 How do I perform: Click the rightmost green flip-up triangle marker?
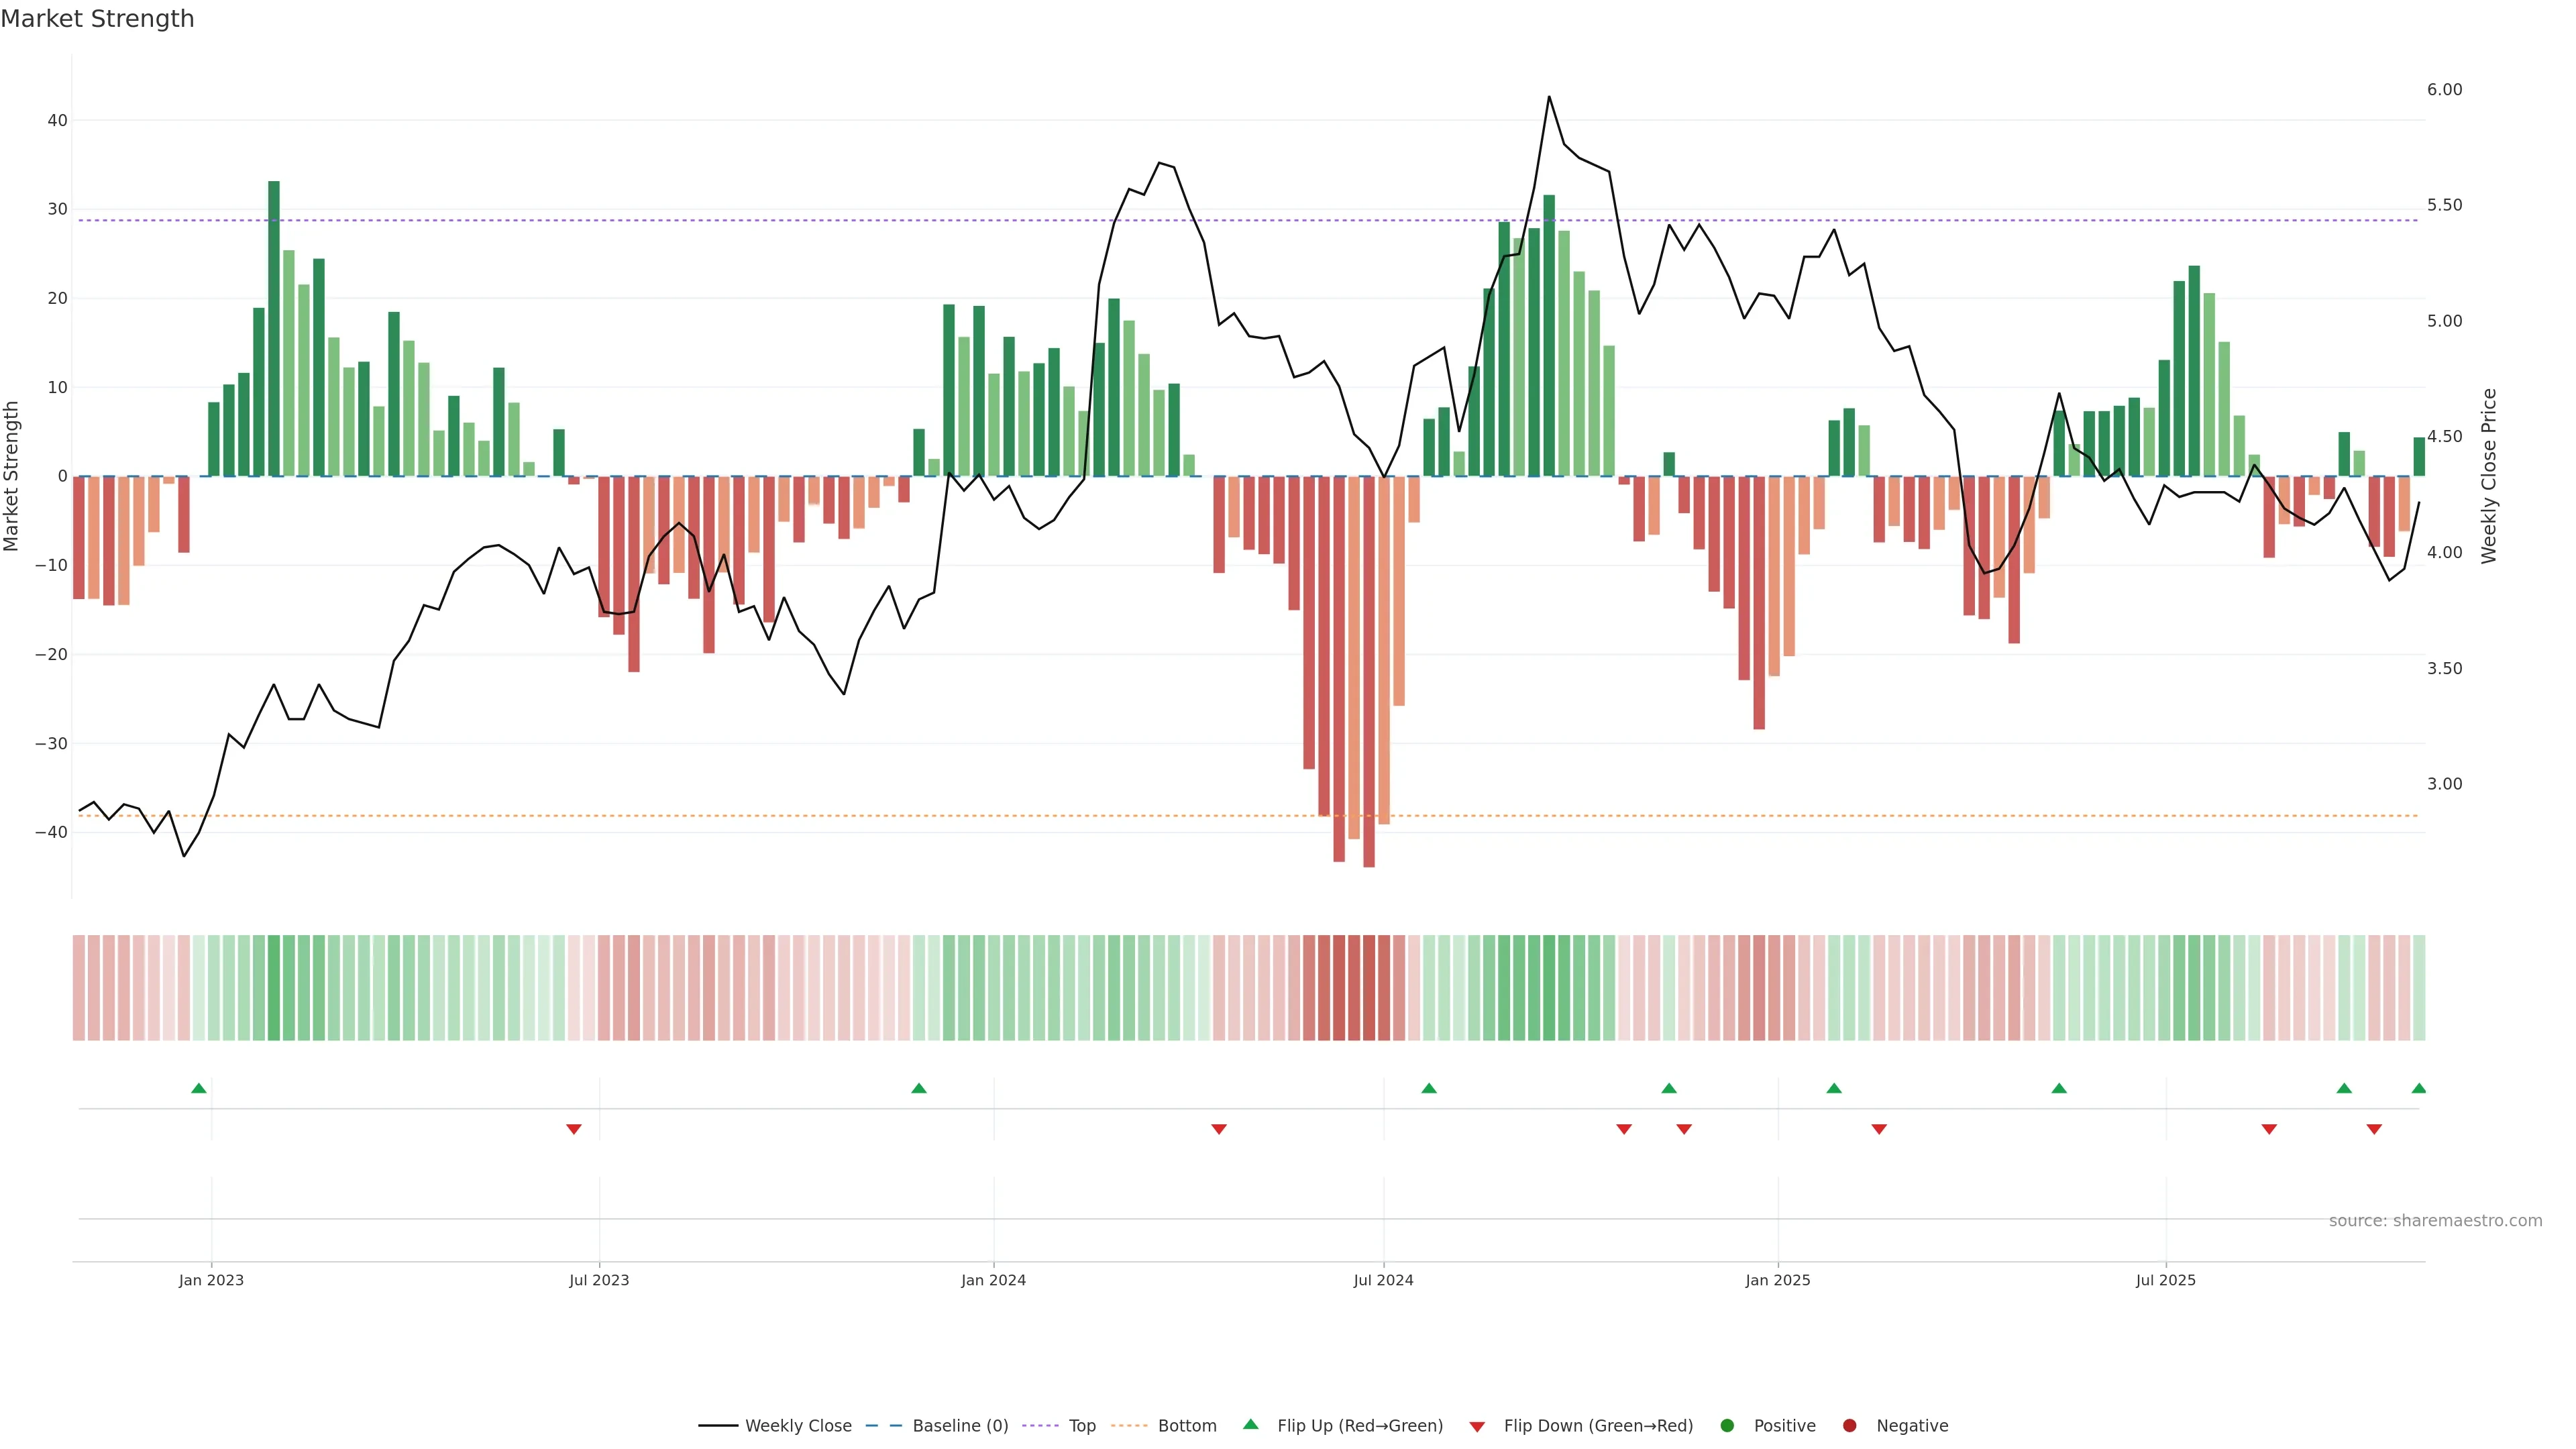pyautogui.click(x=2419, y=1088)
